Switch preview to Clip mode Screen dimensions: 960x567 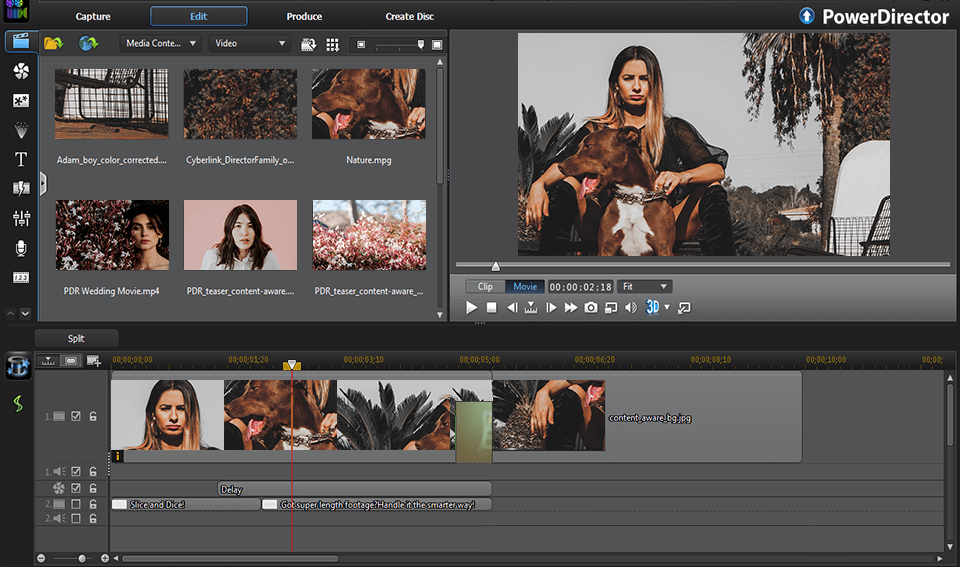pos(485,286)
